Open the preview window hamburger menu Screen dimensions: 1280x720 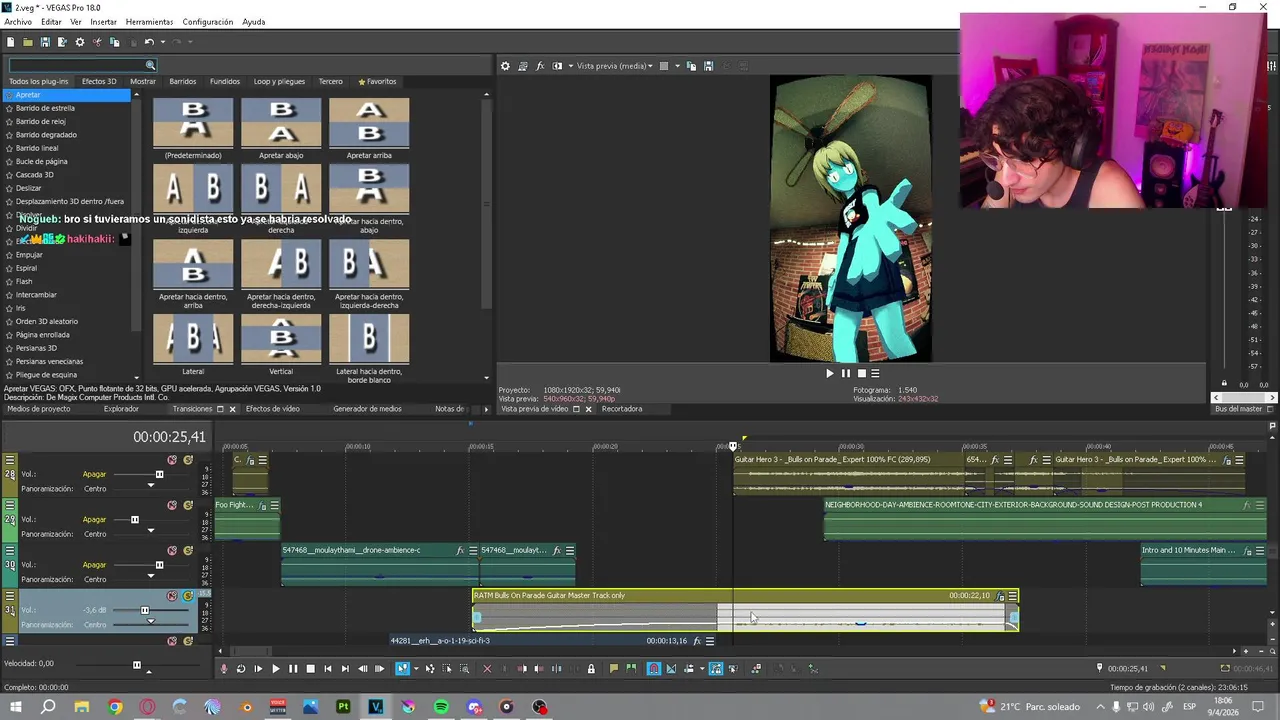(875, 373)
